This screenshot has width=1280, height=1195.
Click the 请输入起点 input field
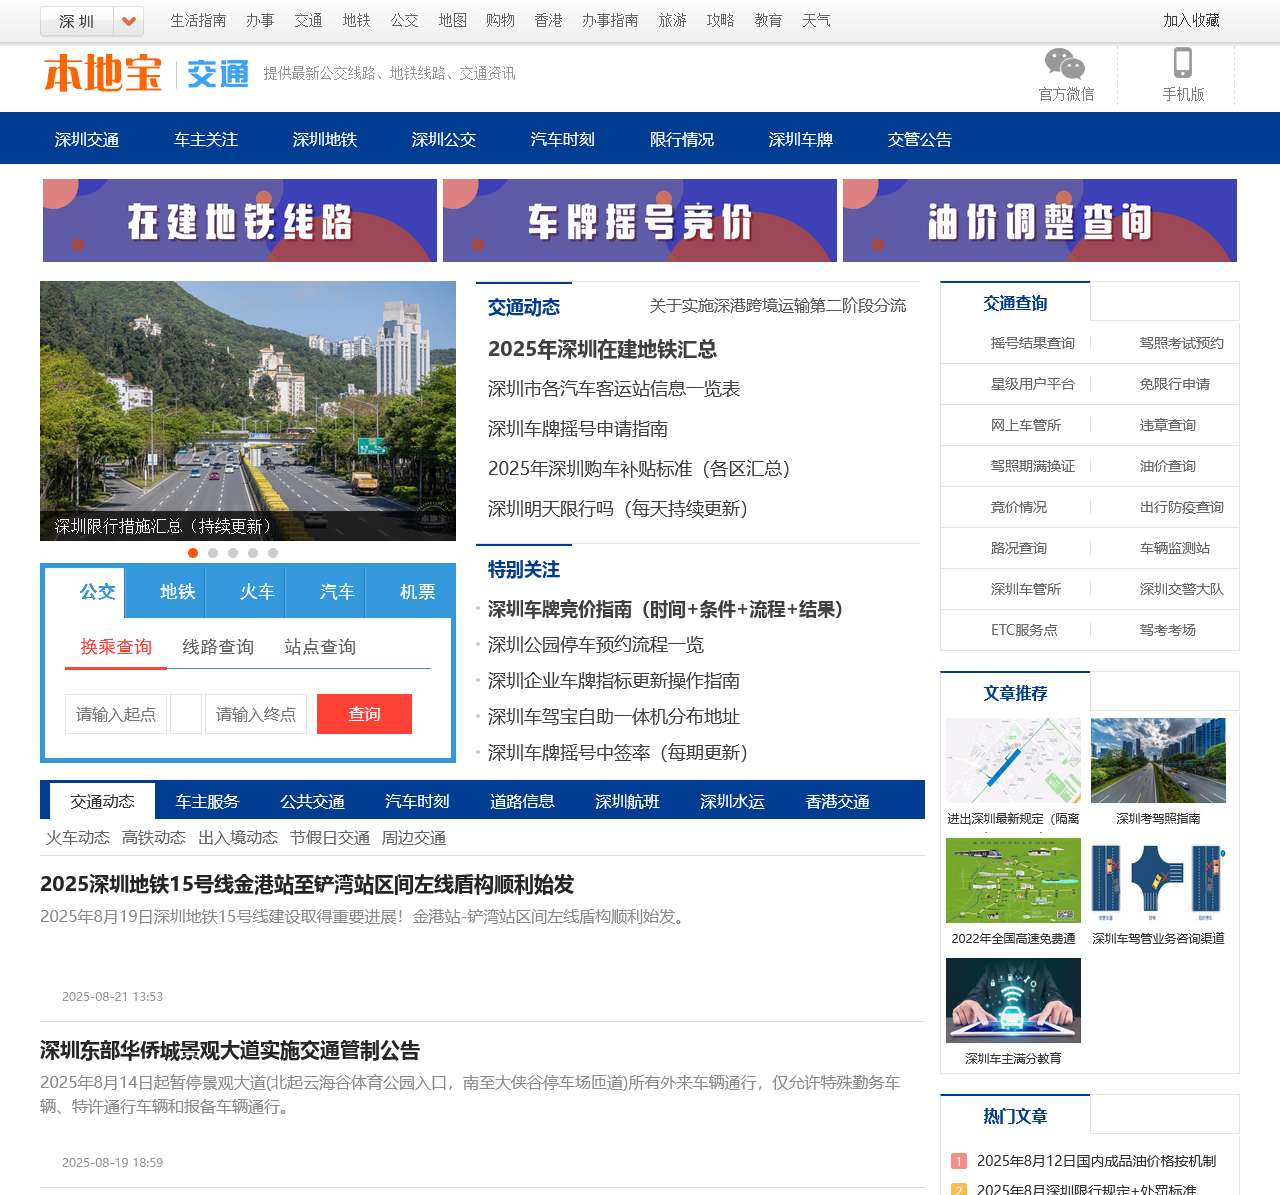pos(116,714)
